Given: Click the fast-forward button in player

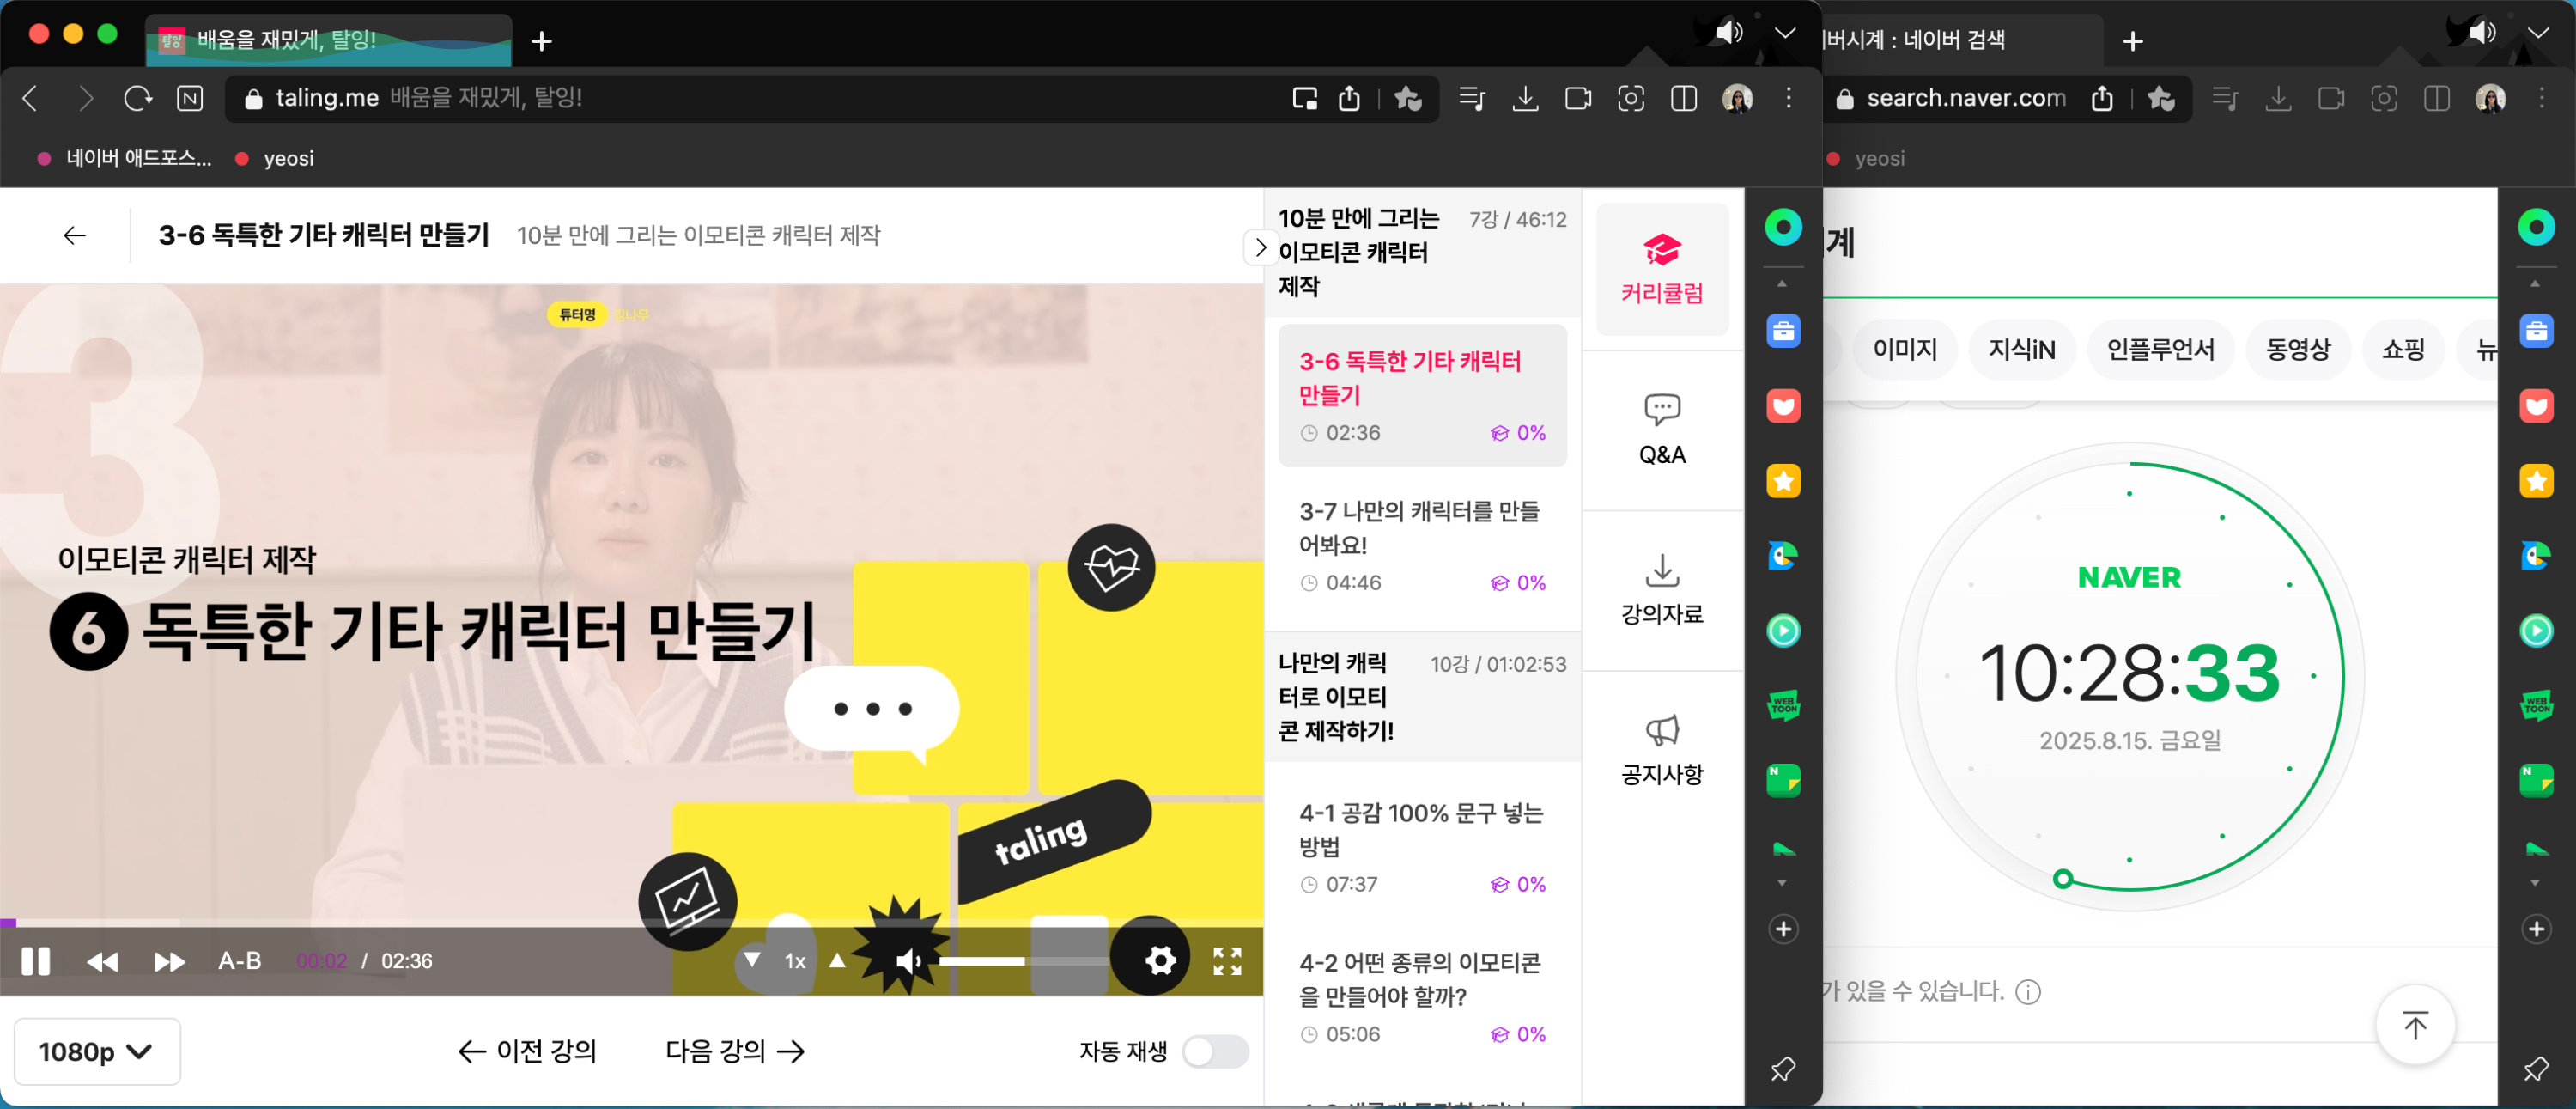Looking at the screenshot, I should click(168, 961).
